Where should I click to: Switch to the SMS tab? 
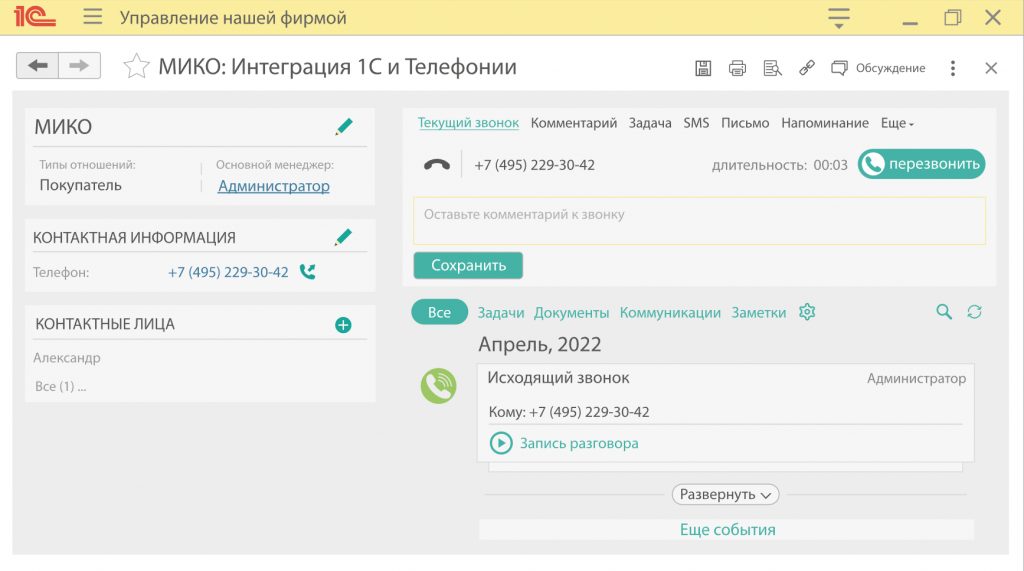point(696,123)
